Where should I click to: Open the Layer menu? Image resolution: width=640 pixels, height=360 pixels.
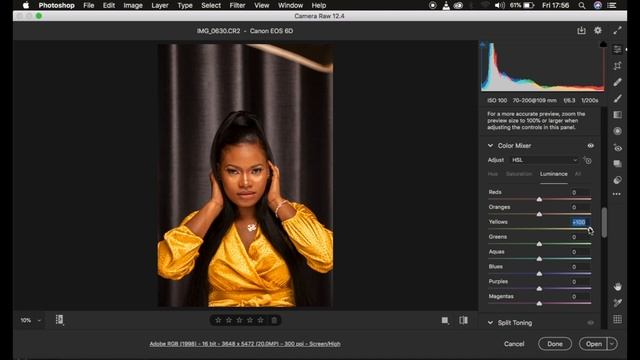pos(160,5)
